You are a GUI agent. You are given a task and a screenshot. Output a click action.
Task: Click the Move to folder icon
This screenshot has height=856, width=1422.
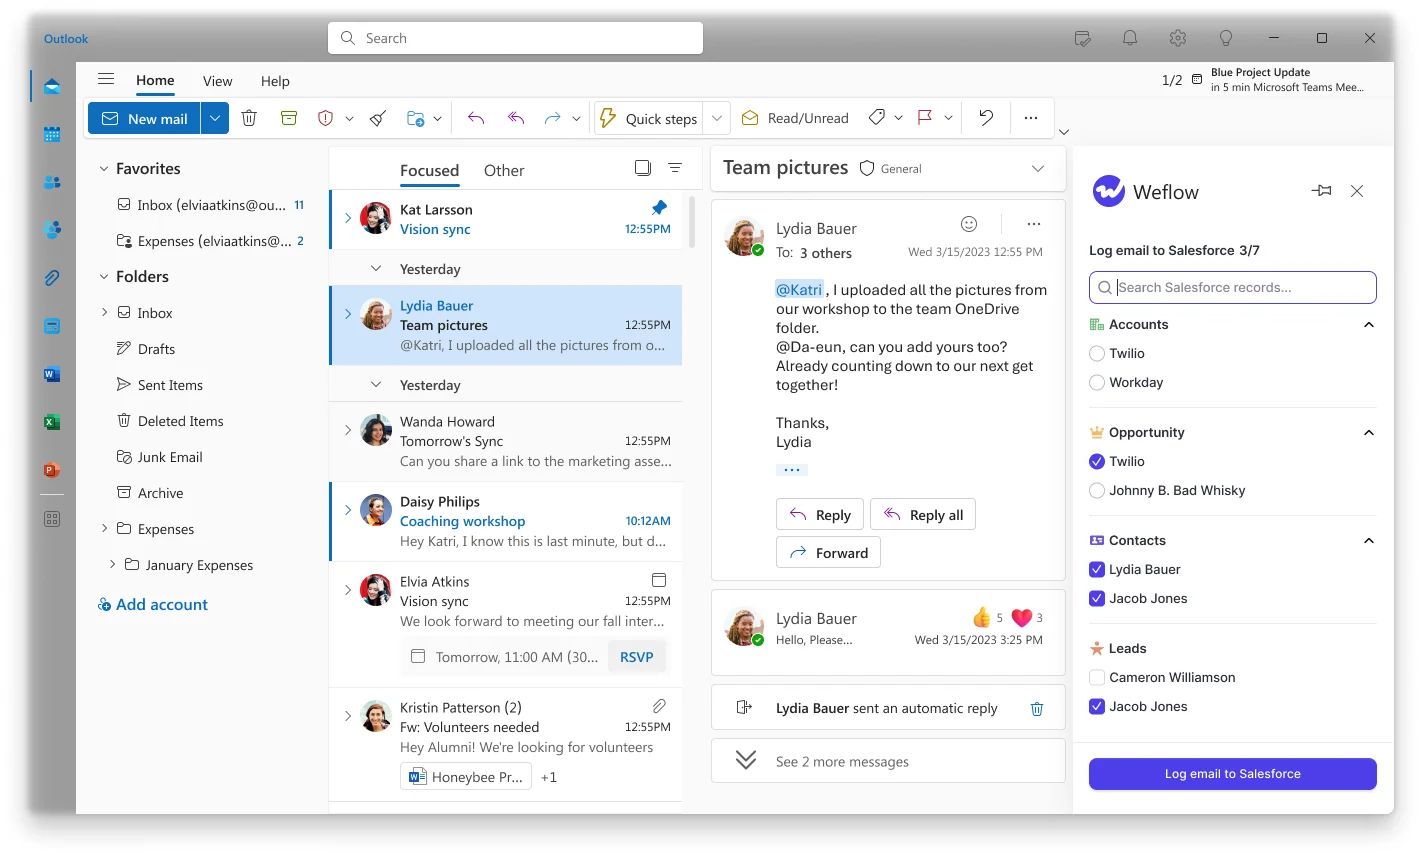[416, 118]
